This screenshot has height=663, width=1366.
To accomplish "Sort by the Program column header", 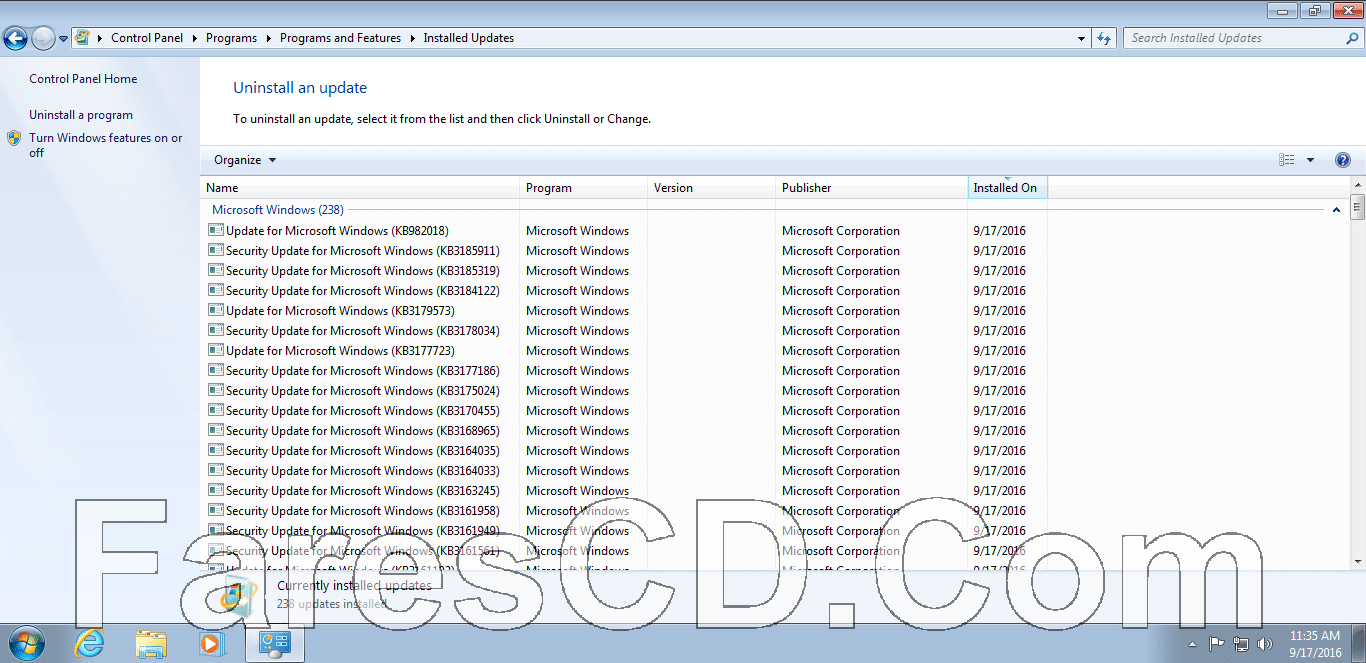I will pyautogui.click(x=583, y=188).
